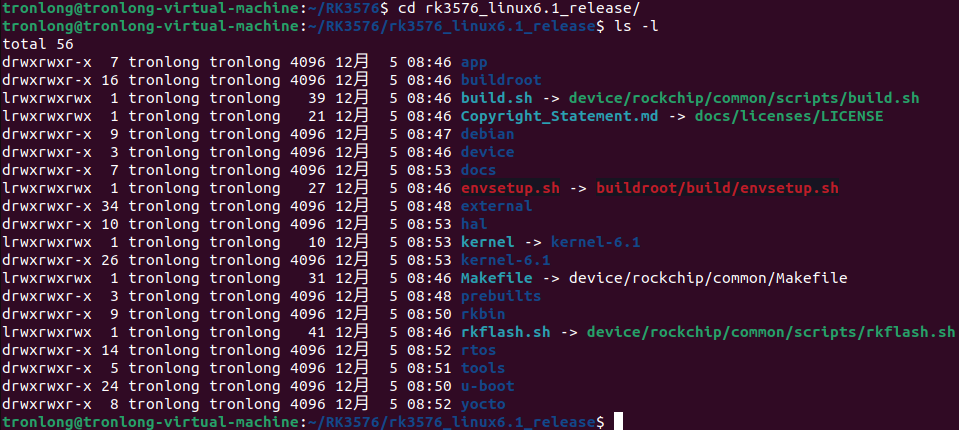
Task: Select timestamp '08:51' in tools row
Action: click(x=429, y=368)
